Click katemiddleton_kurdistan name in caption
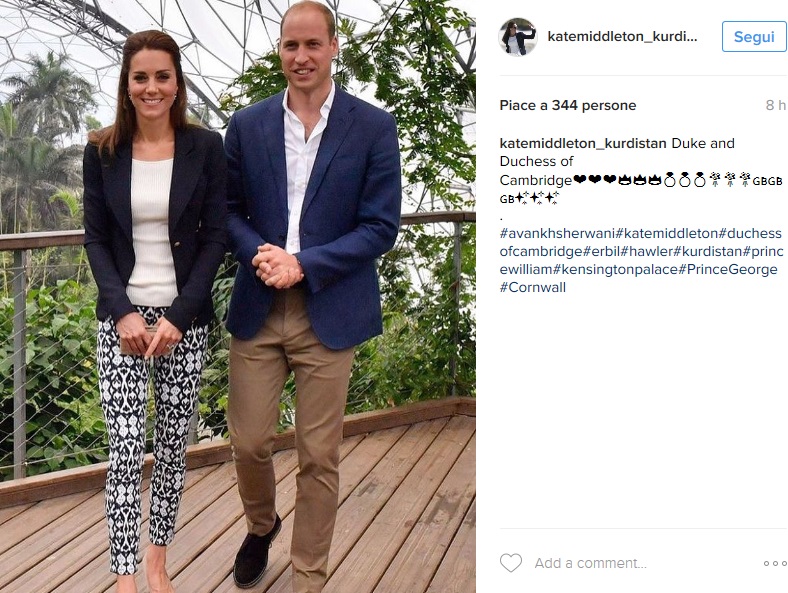This screenshot has width=788, height=593. tap(583, 143)
